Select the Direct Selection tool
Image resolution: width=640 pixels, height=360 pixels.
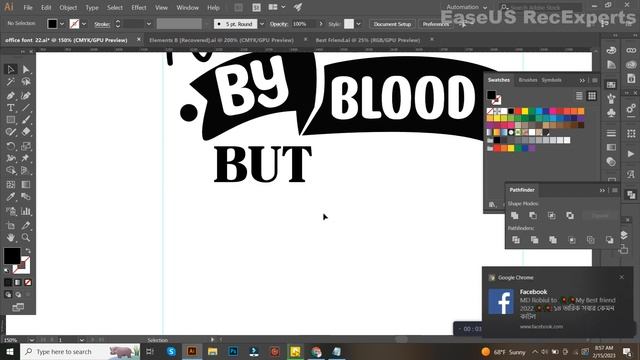coord(26,69)
